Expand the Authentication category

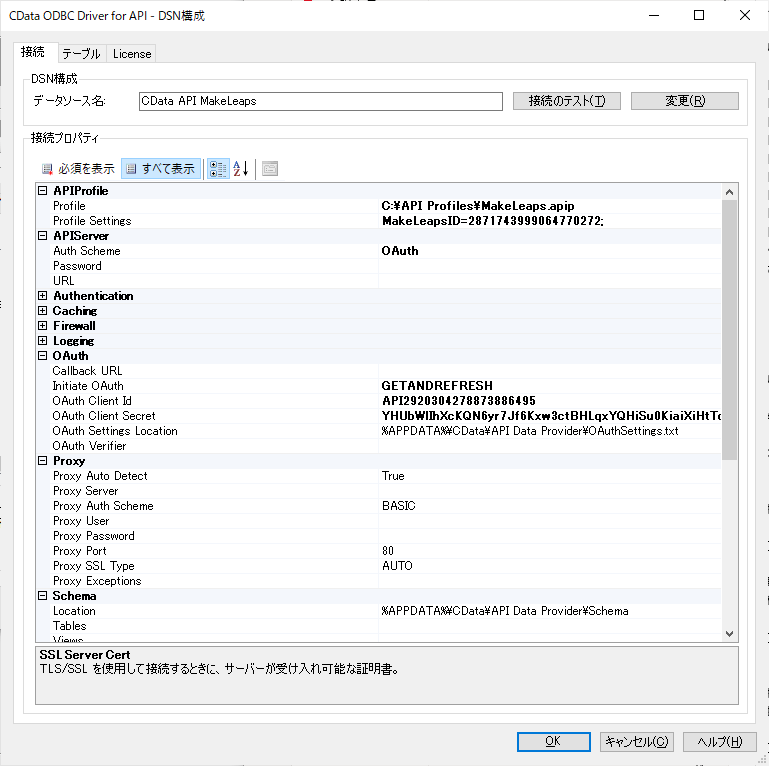tap(43, 296)
